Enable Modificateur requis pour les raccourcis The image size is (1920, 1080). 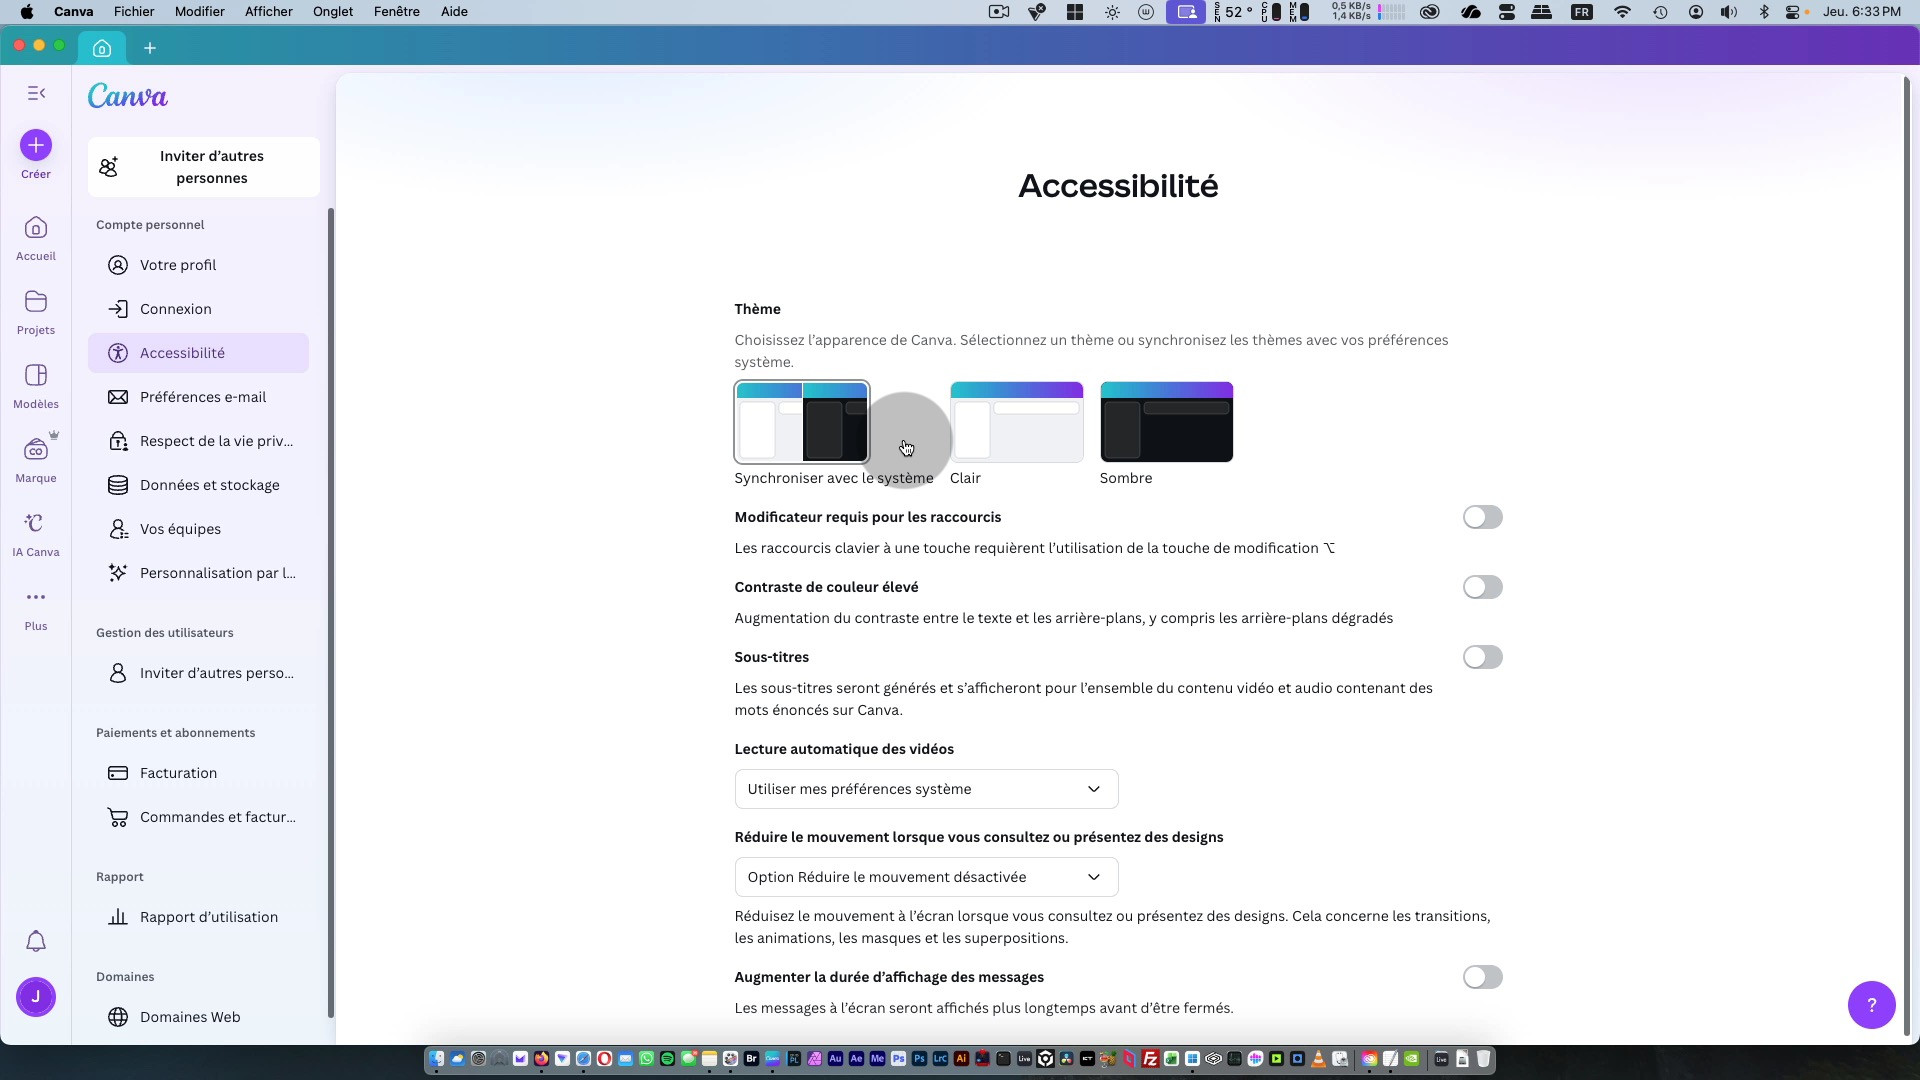[x=1482, y=517]
